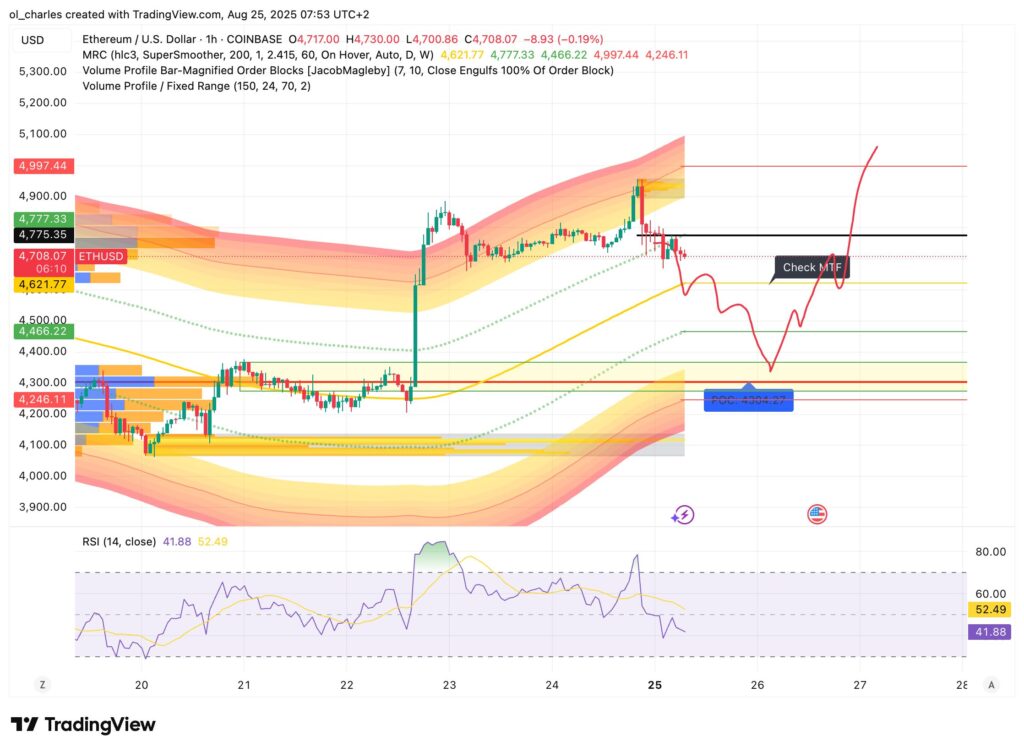Click the yellow 52.49 RSI value label

pyautogui.click(x=992, y=608)
